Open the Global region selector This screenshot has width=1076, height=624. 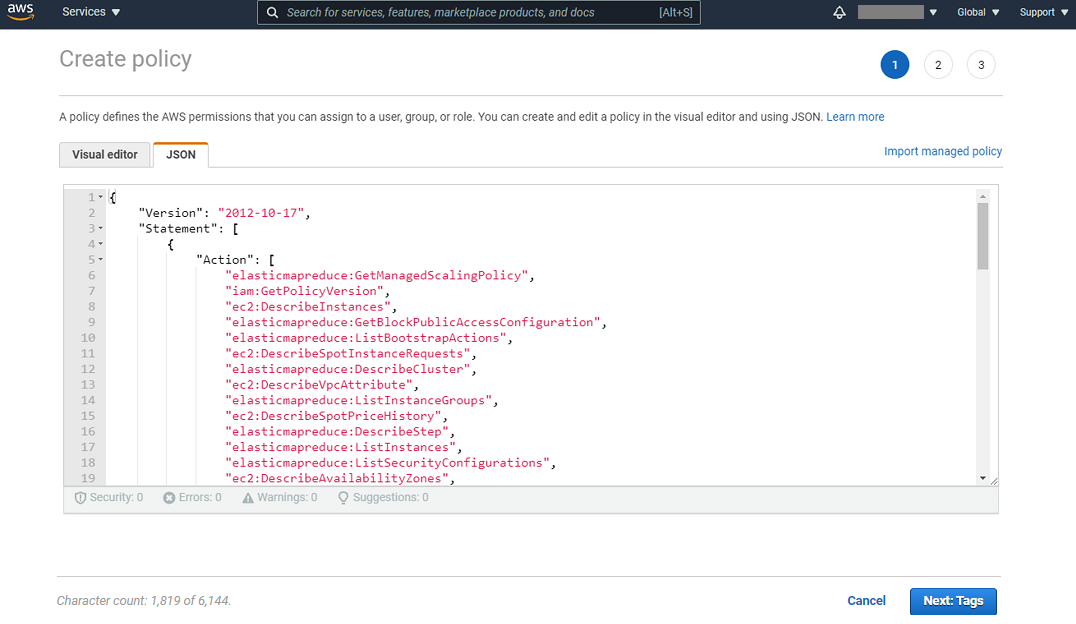[977, 12]
